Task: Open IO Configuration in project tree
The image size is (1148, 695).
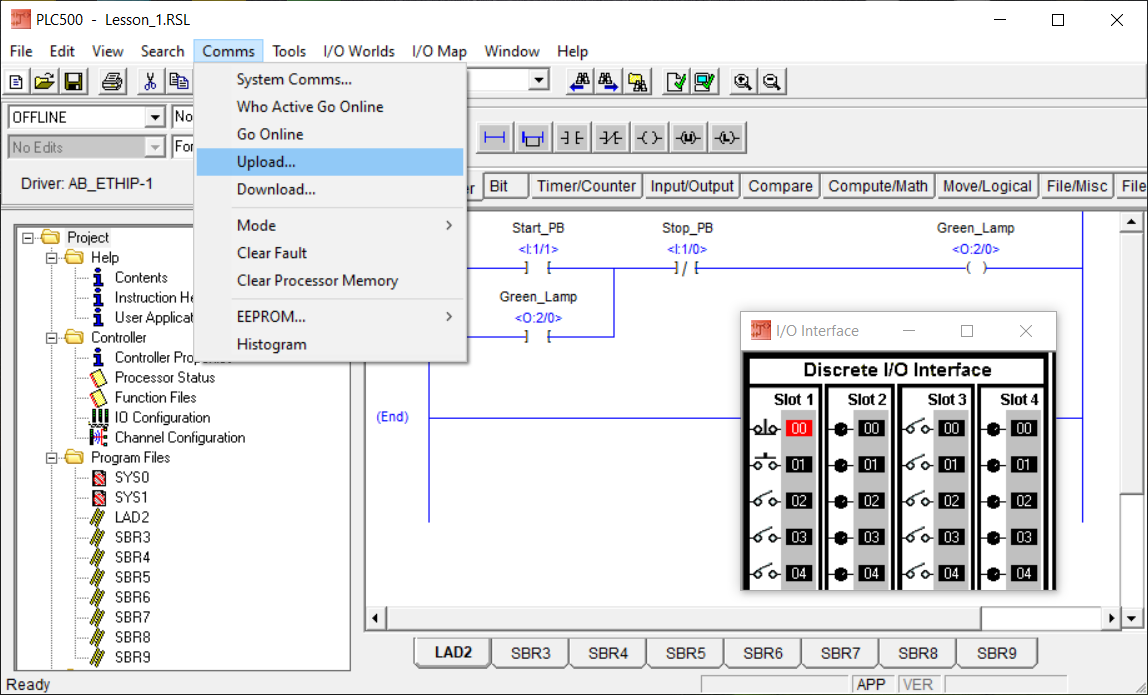Action: click(x=162, y=417)
